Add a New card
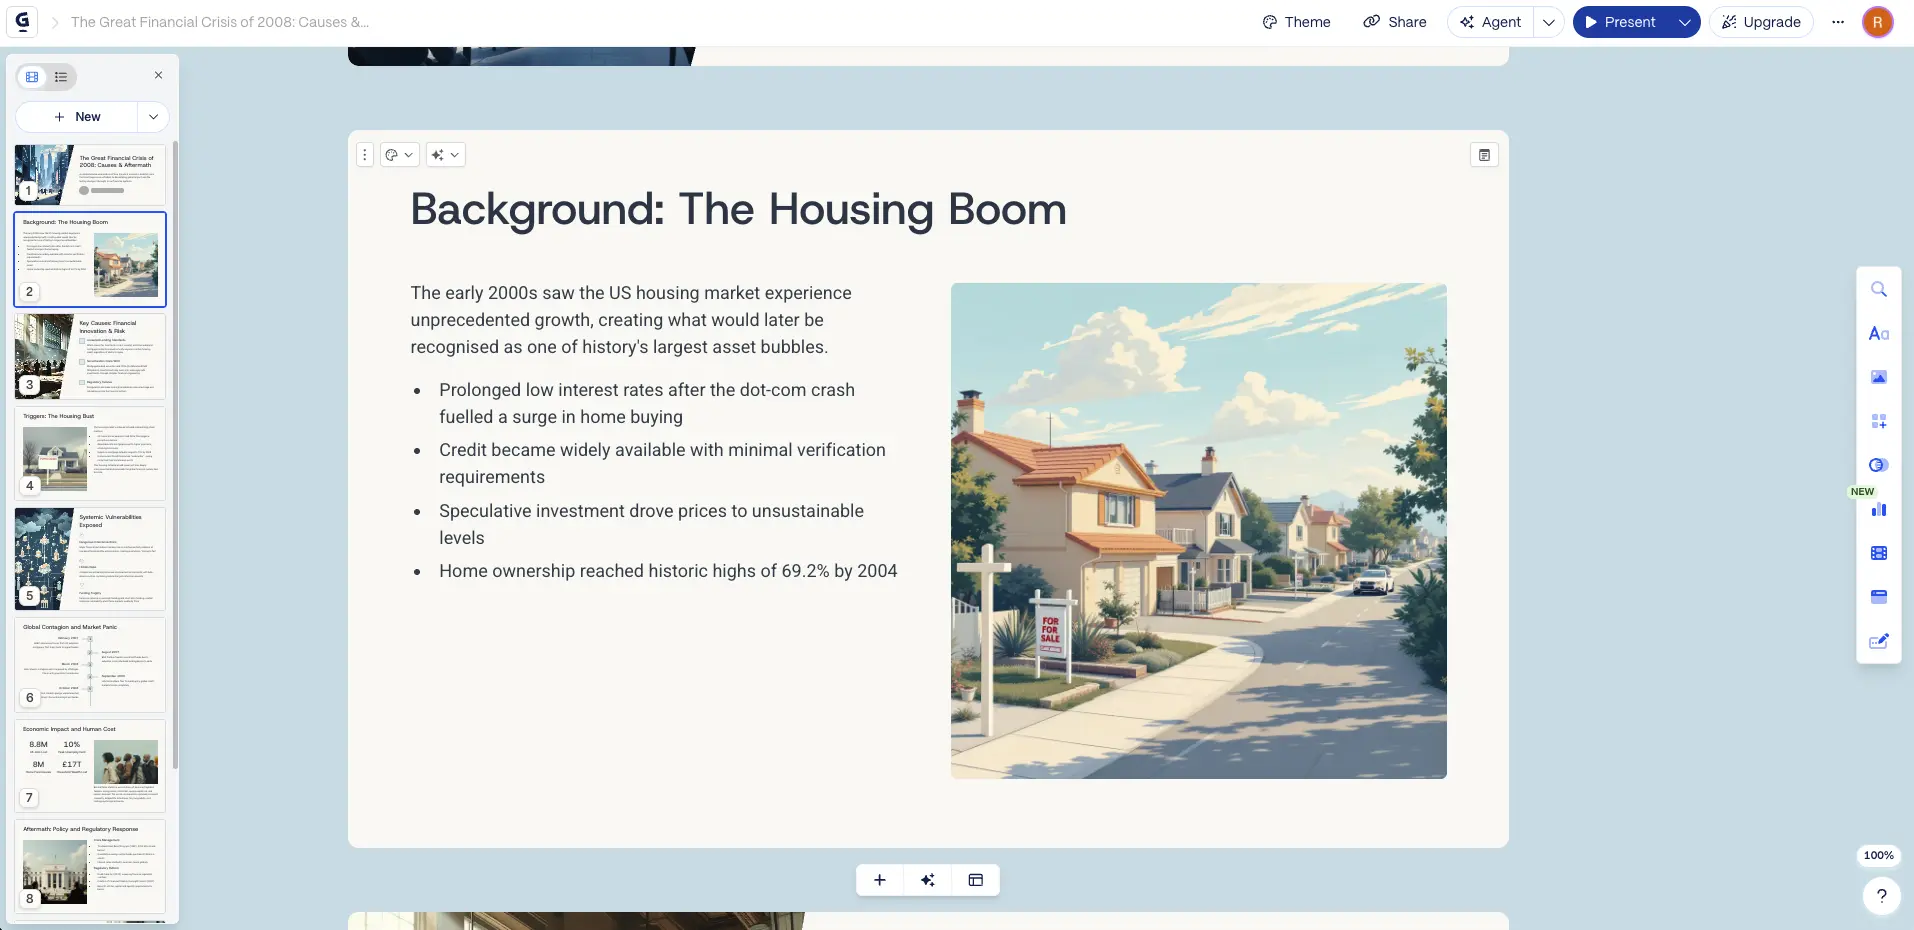 [x=77, y=117]
